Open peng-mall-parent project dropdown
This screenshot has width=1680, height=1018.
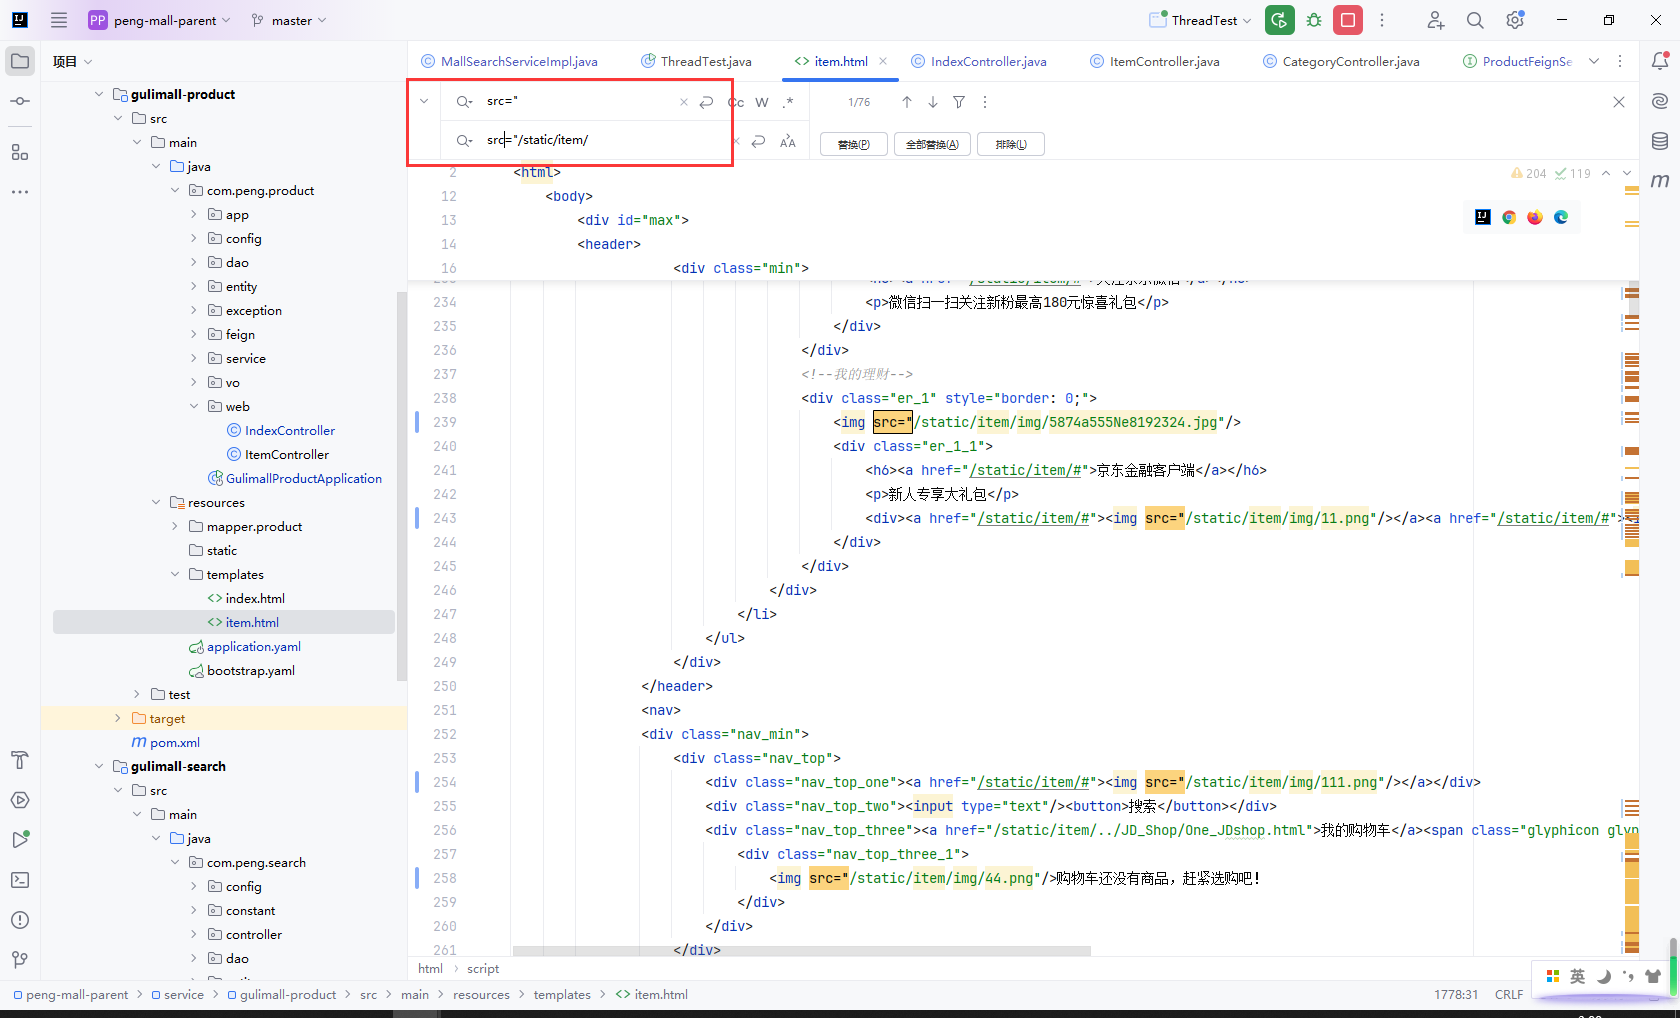(159, 20)
